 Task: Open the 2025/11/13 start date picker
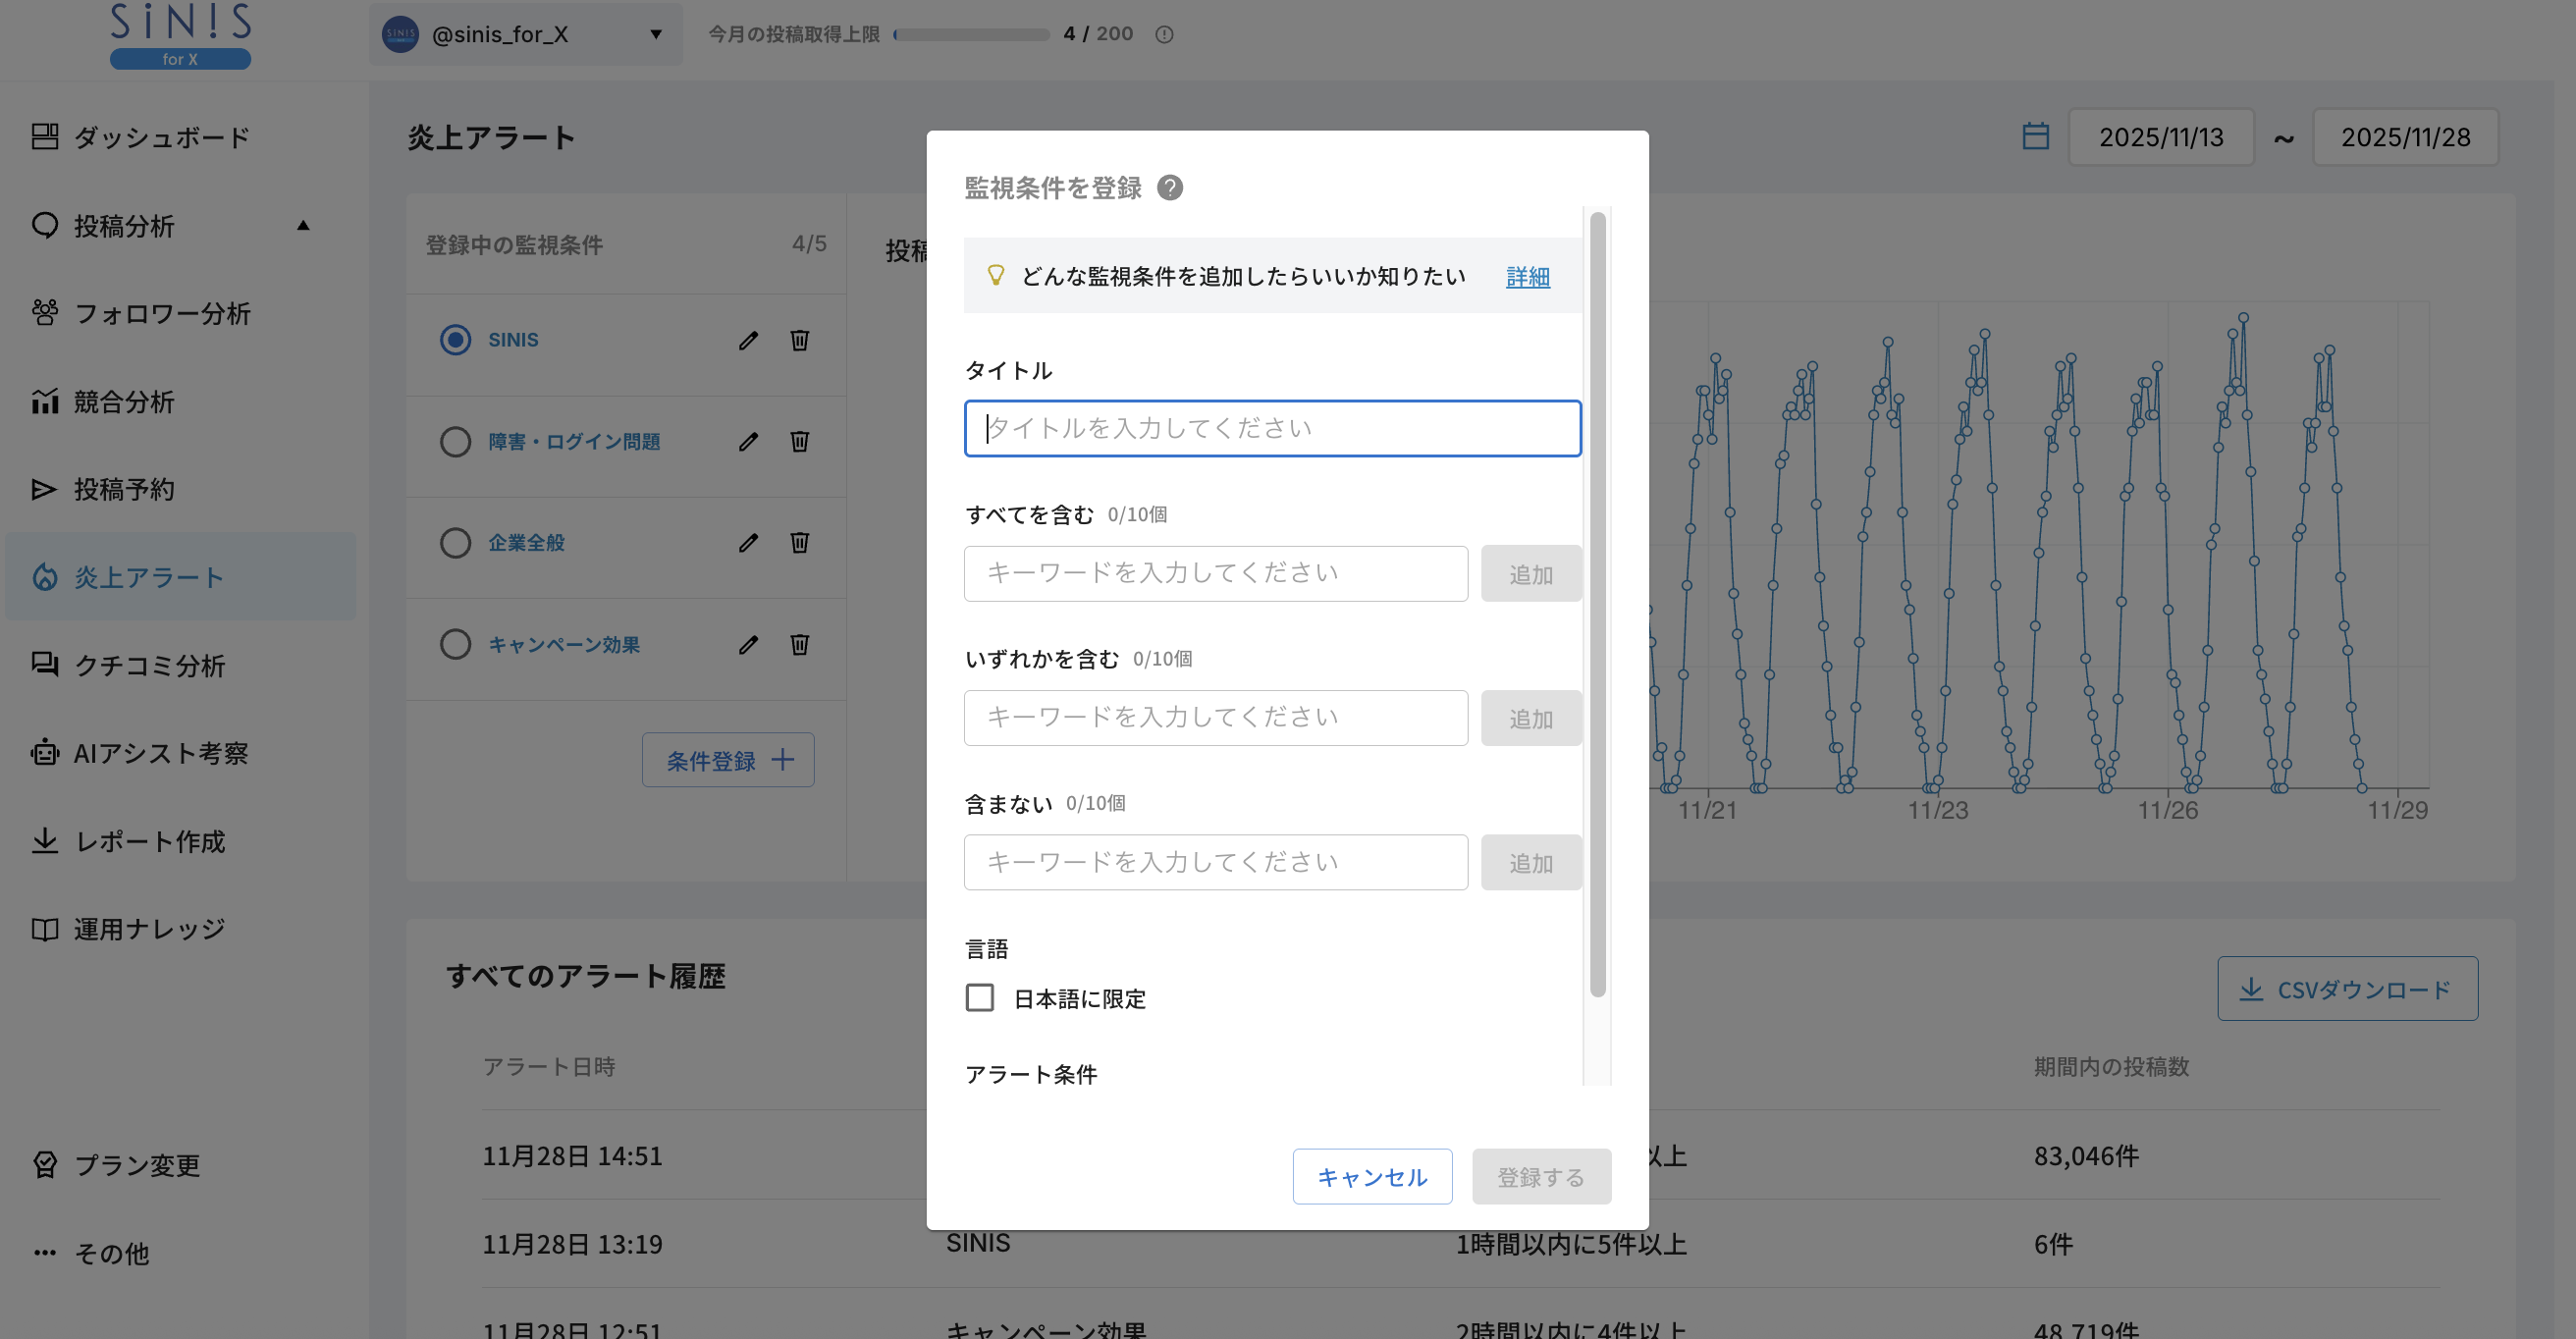(x=2161, y=136)
